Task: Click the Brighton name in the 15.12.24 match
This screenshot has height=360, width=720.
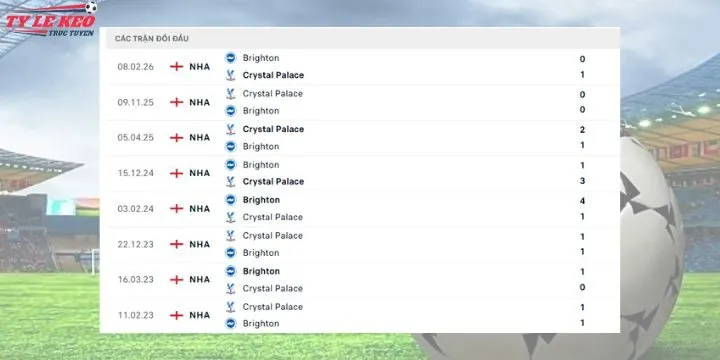Action: 261,165
